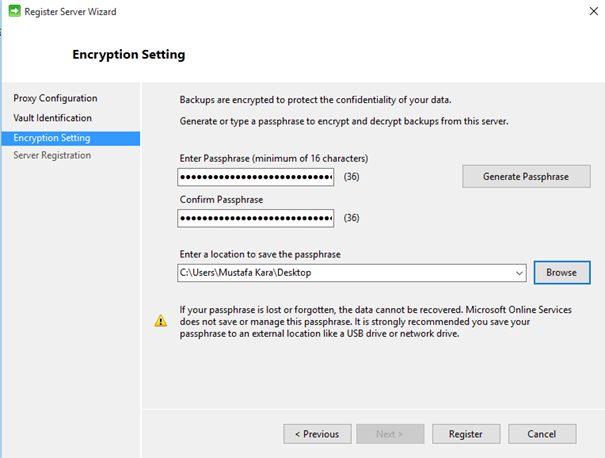The width and height of the screenshot is (605, 458).
Task: Open the Server Registration step
Action: [52, 155]
